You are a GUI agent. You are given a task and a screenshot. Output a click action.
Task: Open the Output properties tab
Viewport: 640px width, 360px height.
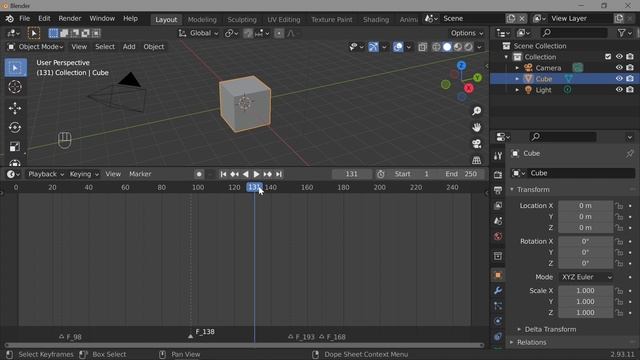pos(498,190)
